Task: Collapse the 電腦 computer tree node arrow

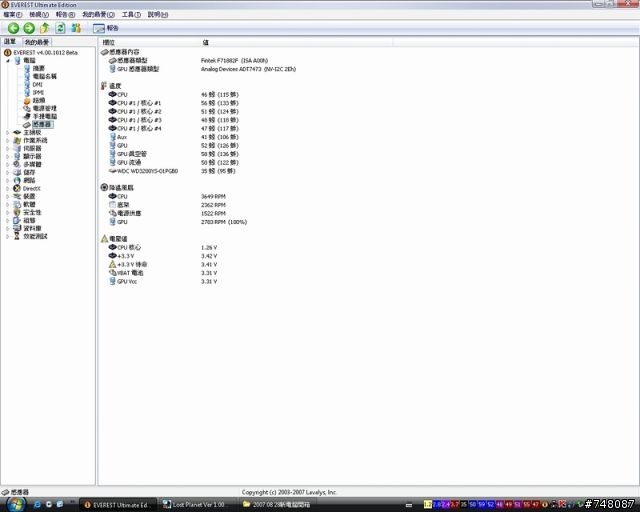Action: (8, 60)
